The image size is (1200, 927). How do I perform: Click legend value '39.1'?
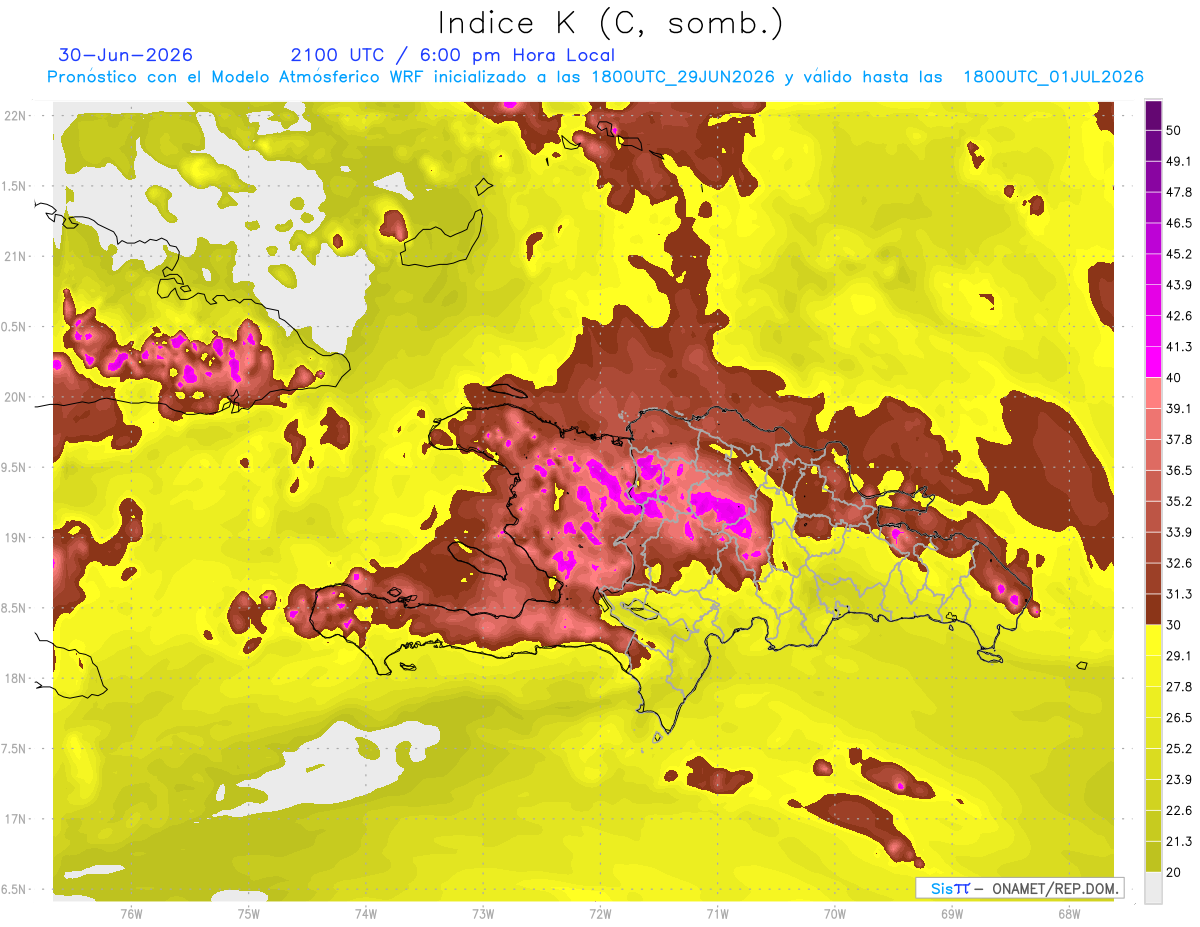click(1178, 409)
